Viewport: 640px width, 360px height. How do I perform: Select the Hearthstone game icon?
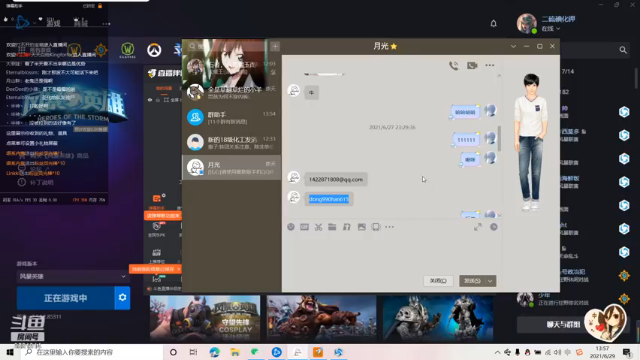pos(100,50)
